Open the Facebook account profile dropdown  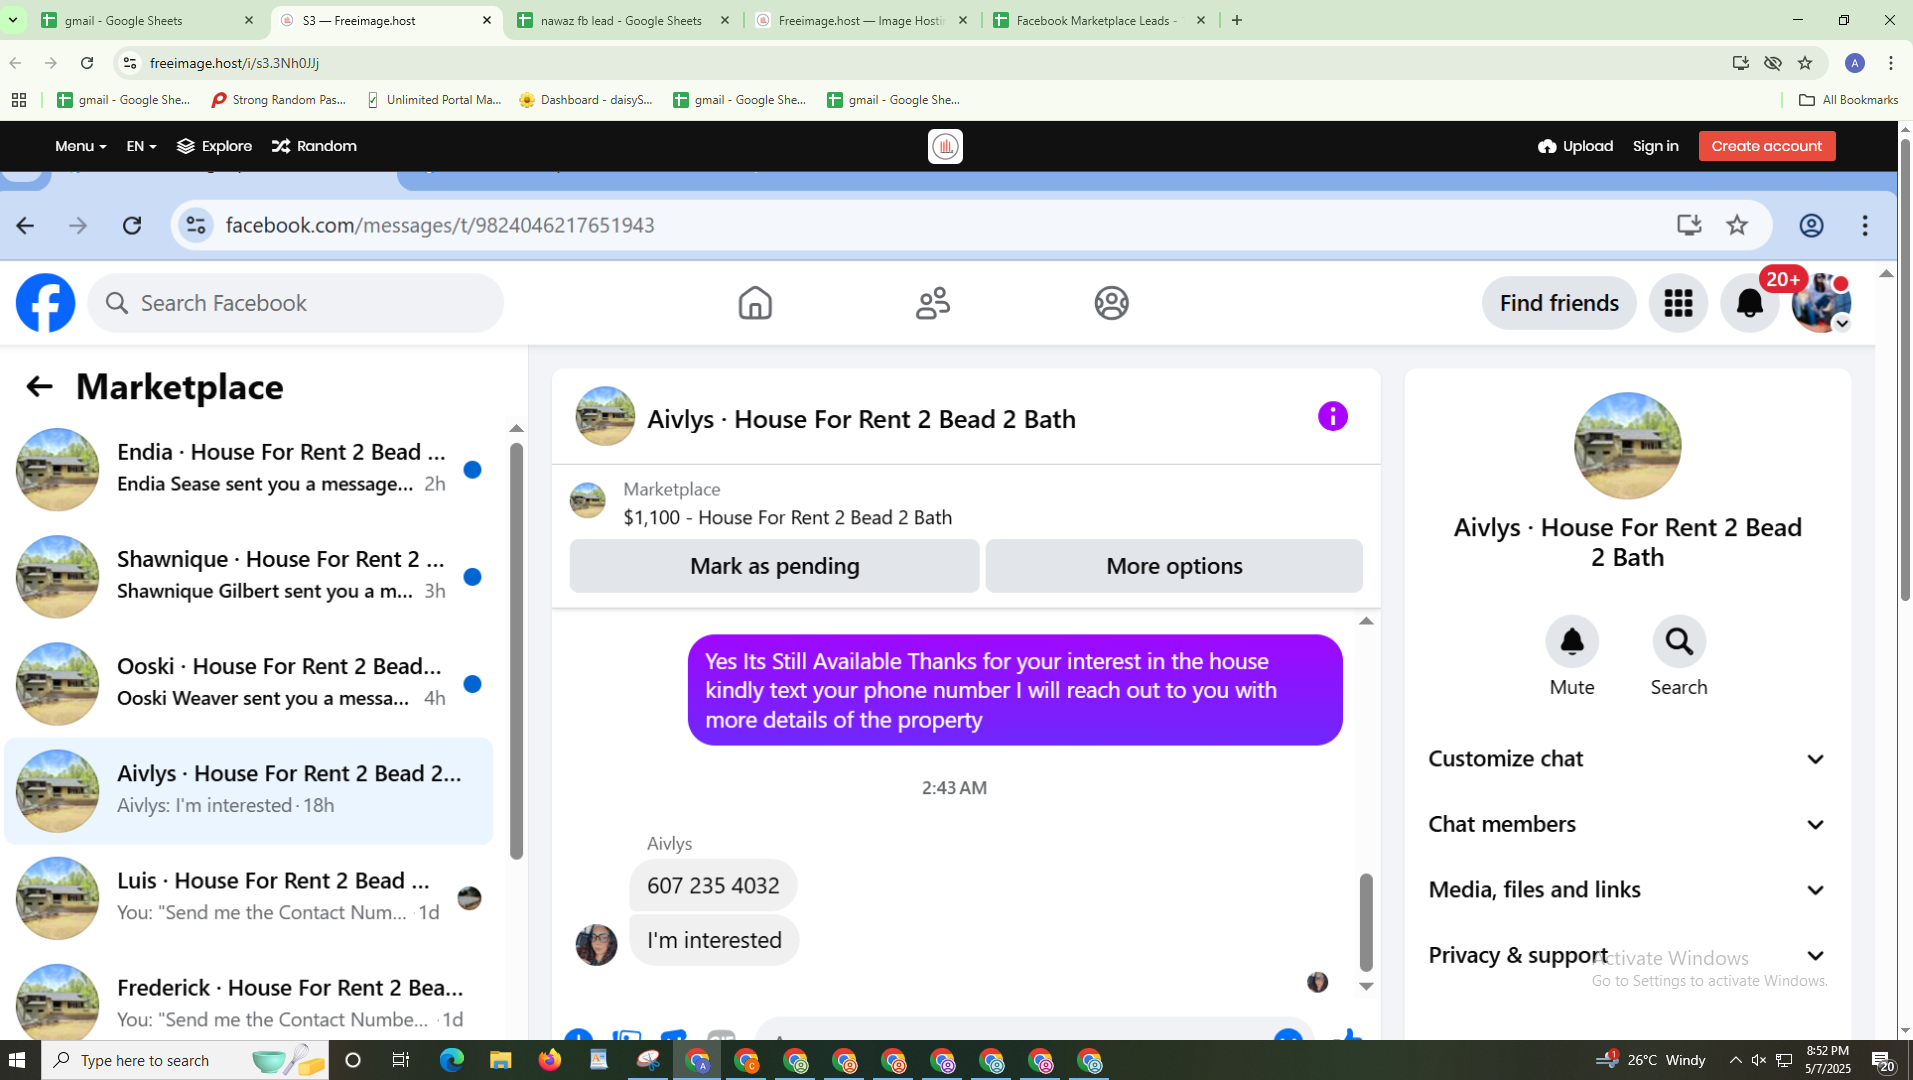click(x=1821, y=303)
